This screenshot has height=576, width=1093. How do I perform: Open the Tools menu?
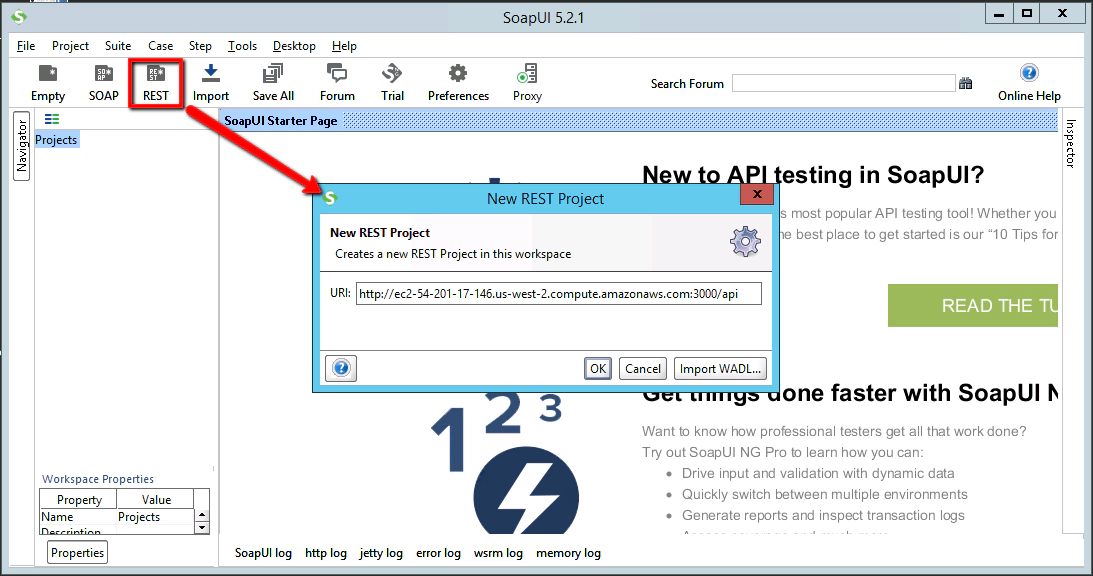click(242, 45)
